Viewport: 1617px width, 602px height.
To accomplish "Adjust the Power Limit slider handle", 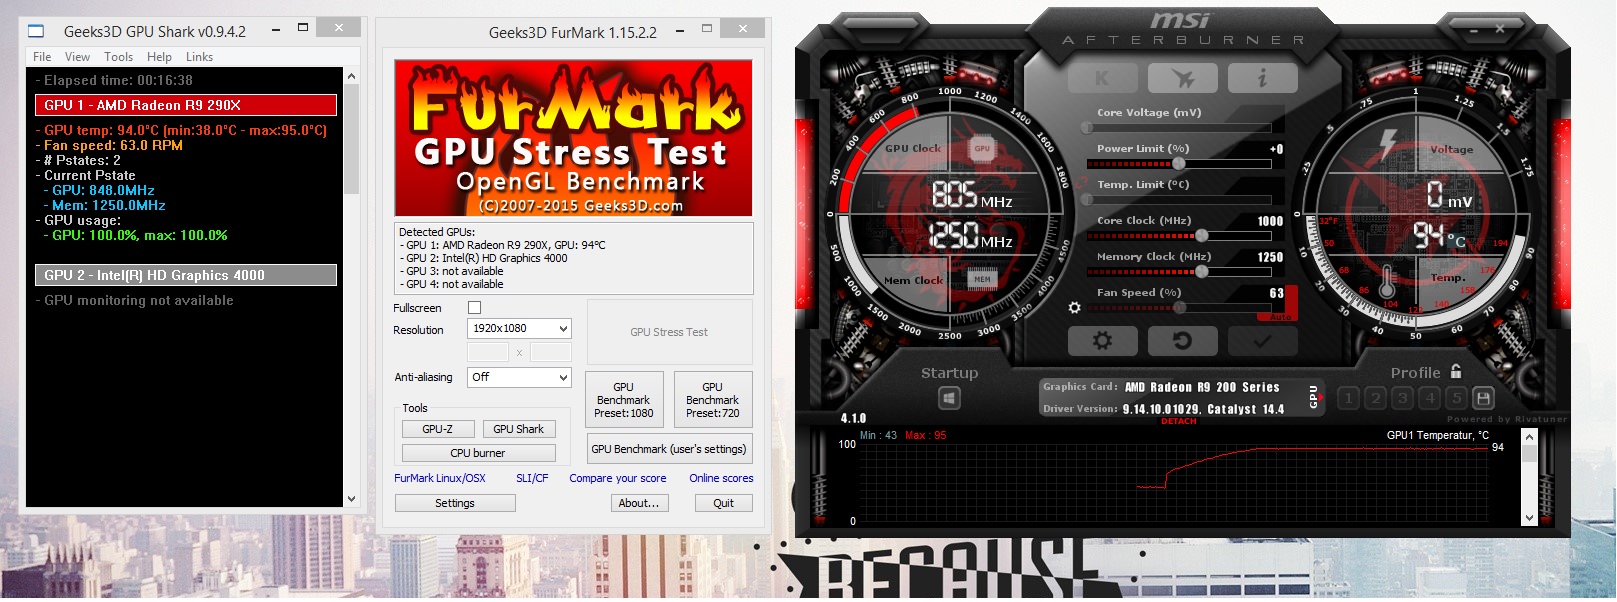I will [1179, 163].
